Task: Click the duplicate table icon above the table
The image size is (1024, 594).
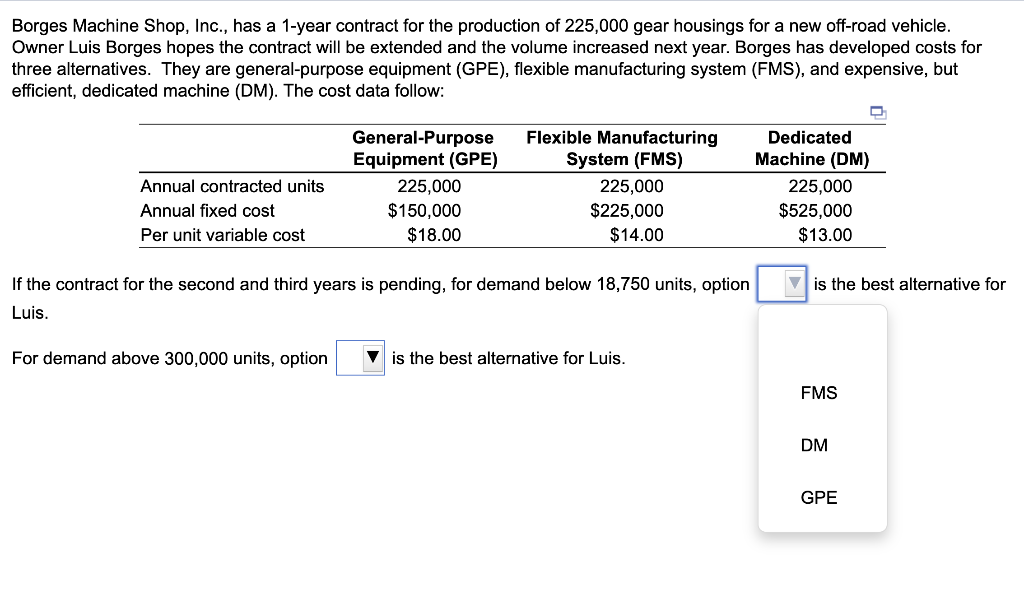Action: click(x=878, y=114)
